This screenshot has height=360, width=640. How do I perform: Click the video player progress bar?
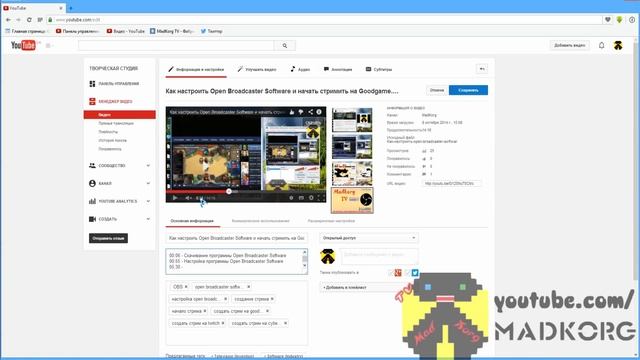coord(246,191)
